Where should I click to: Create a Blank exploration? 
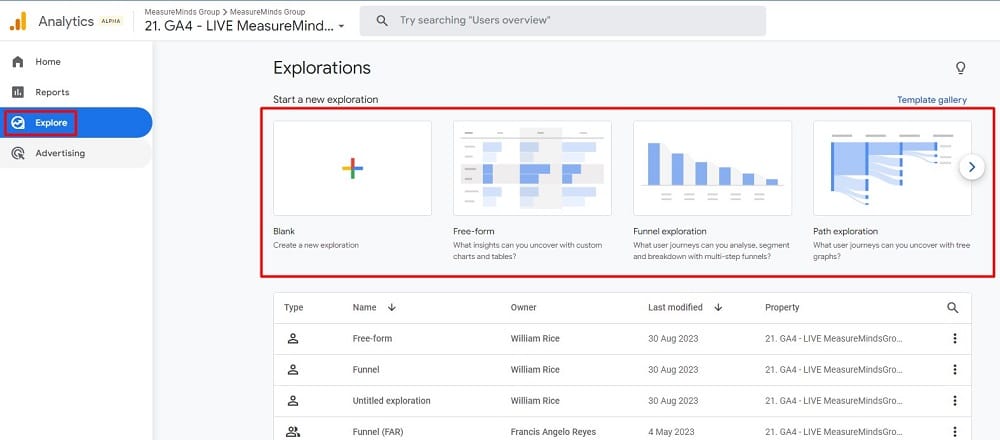352,168
